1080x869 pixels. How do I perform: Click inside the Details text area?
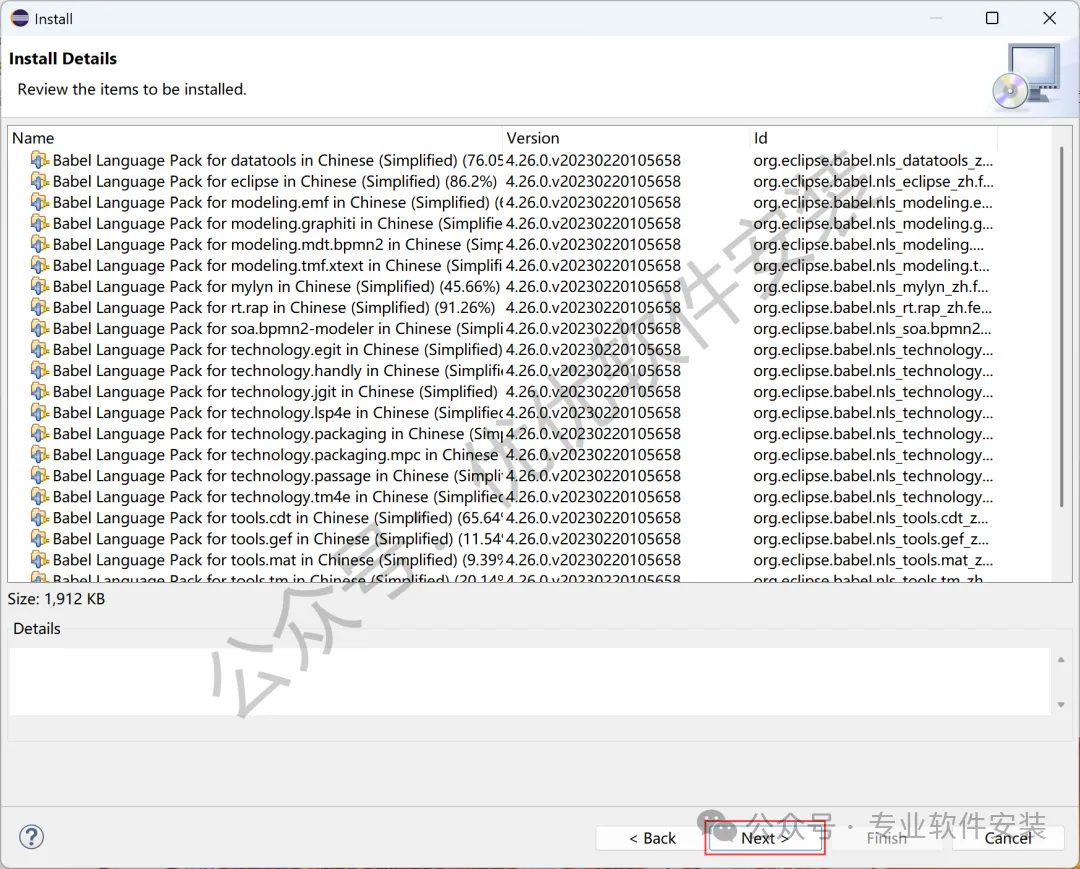tap(530, 681)
